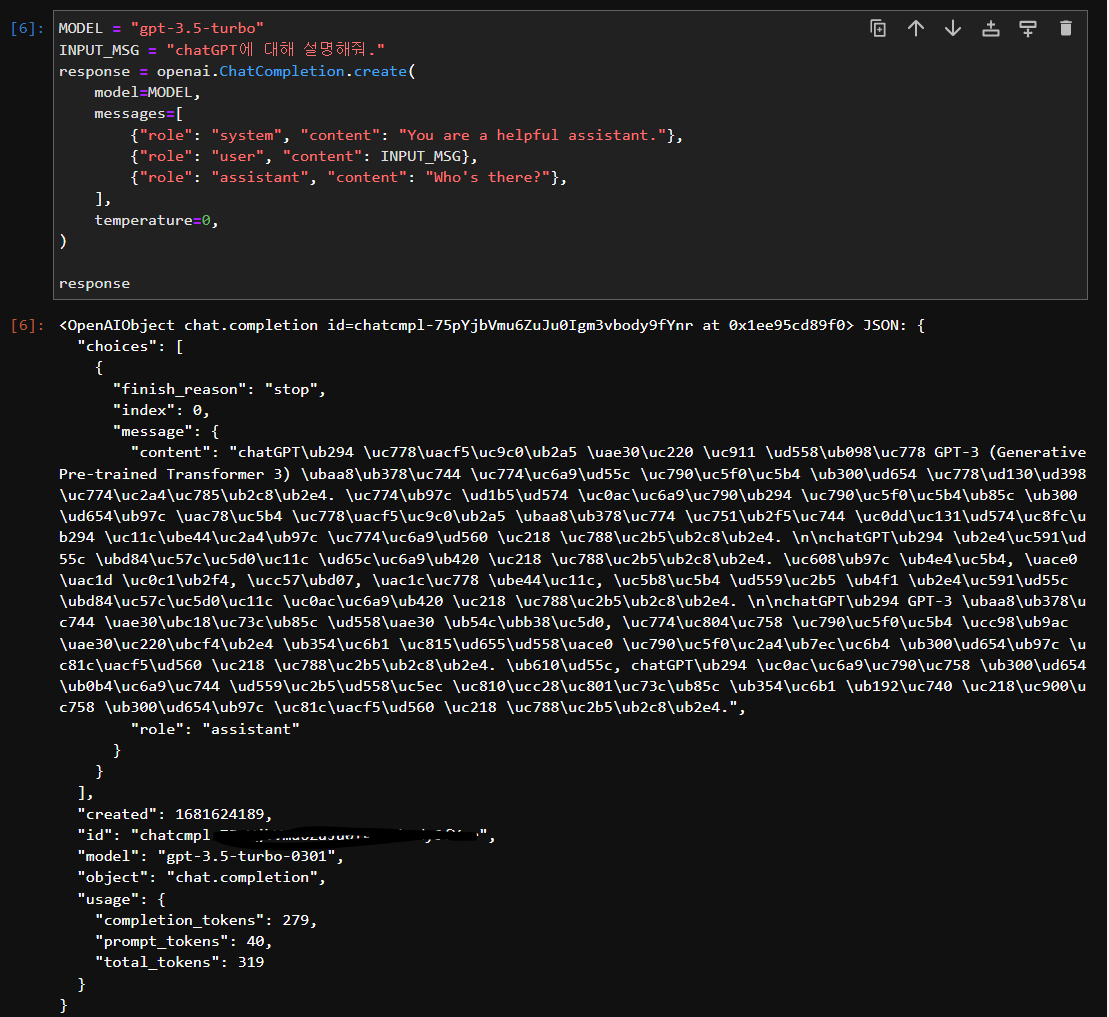This screenshot has height=1017, width=1109.
Task: Delete the cell with the trash icon
Action: (1066, 28)
